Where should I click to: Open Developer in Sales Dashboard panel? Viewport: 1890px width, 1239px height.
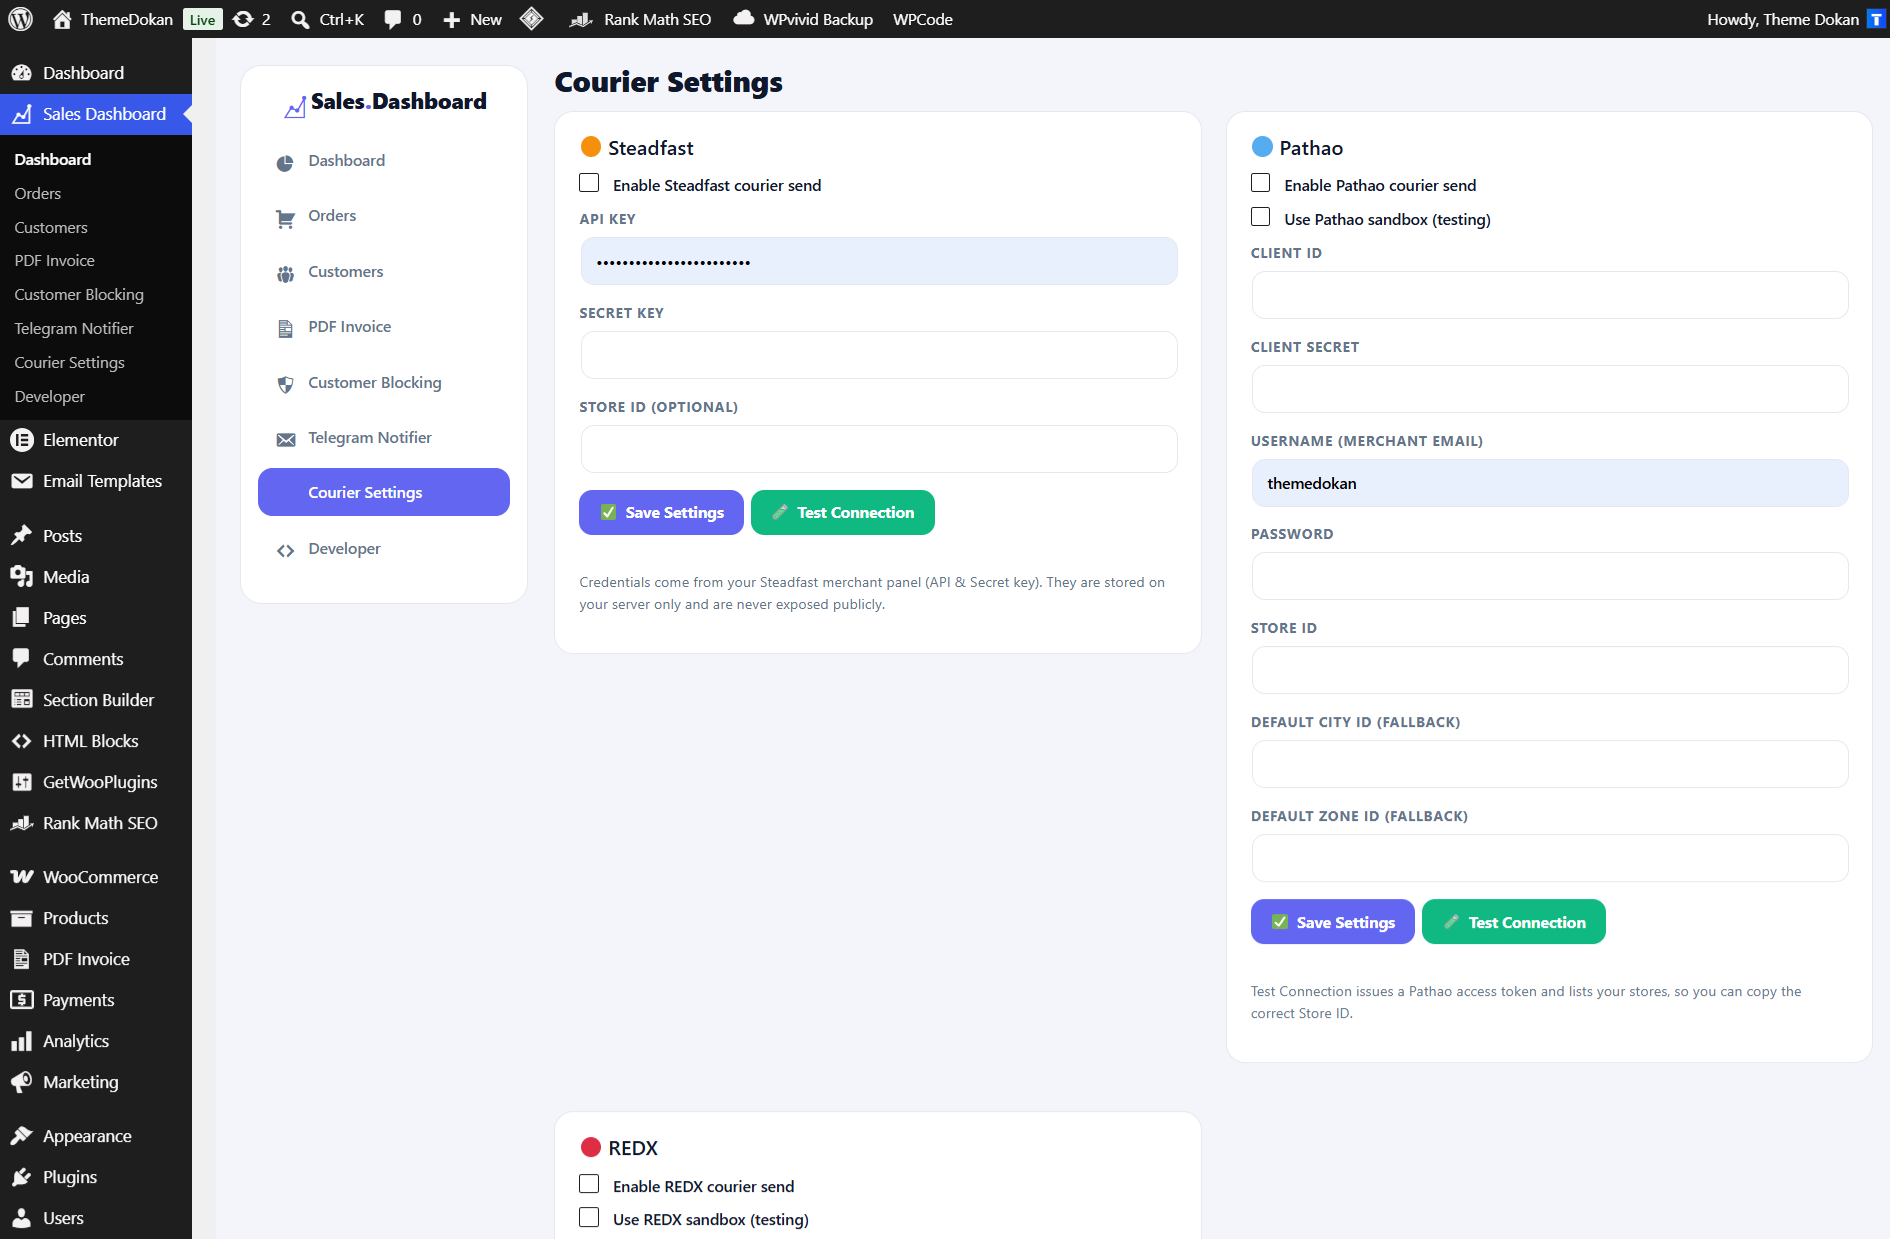click(384, 549)
